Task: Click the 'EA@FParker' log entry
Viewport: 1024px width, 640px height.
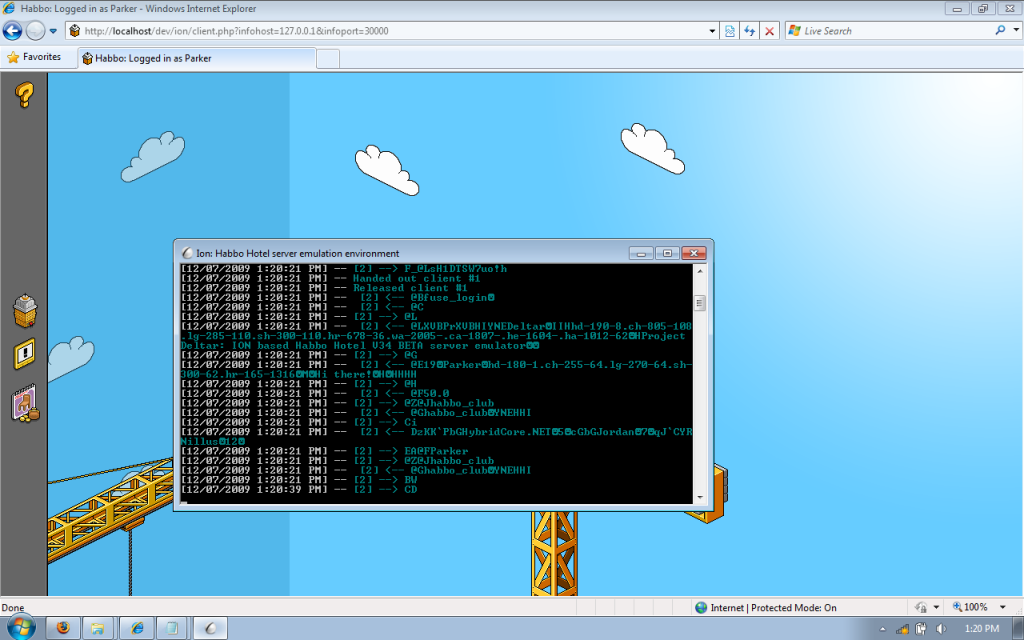Action: click(436, 451)
